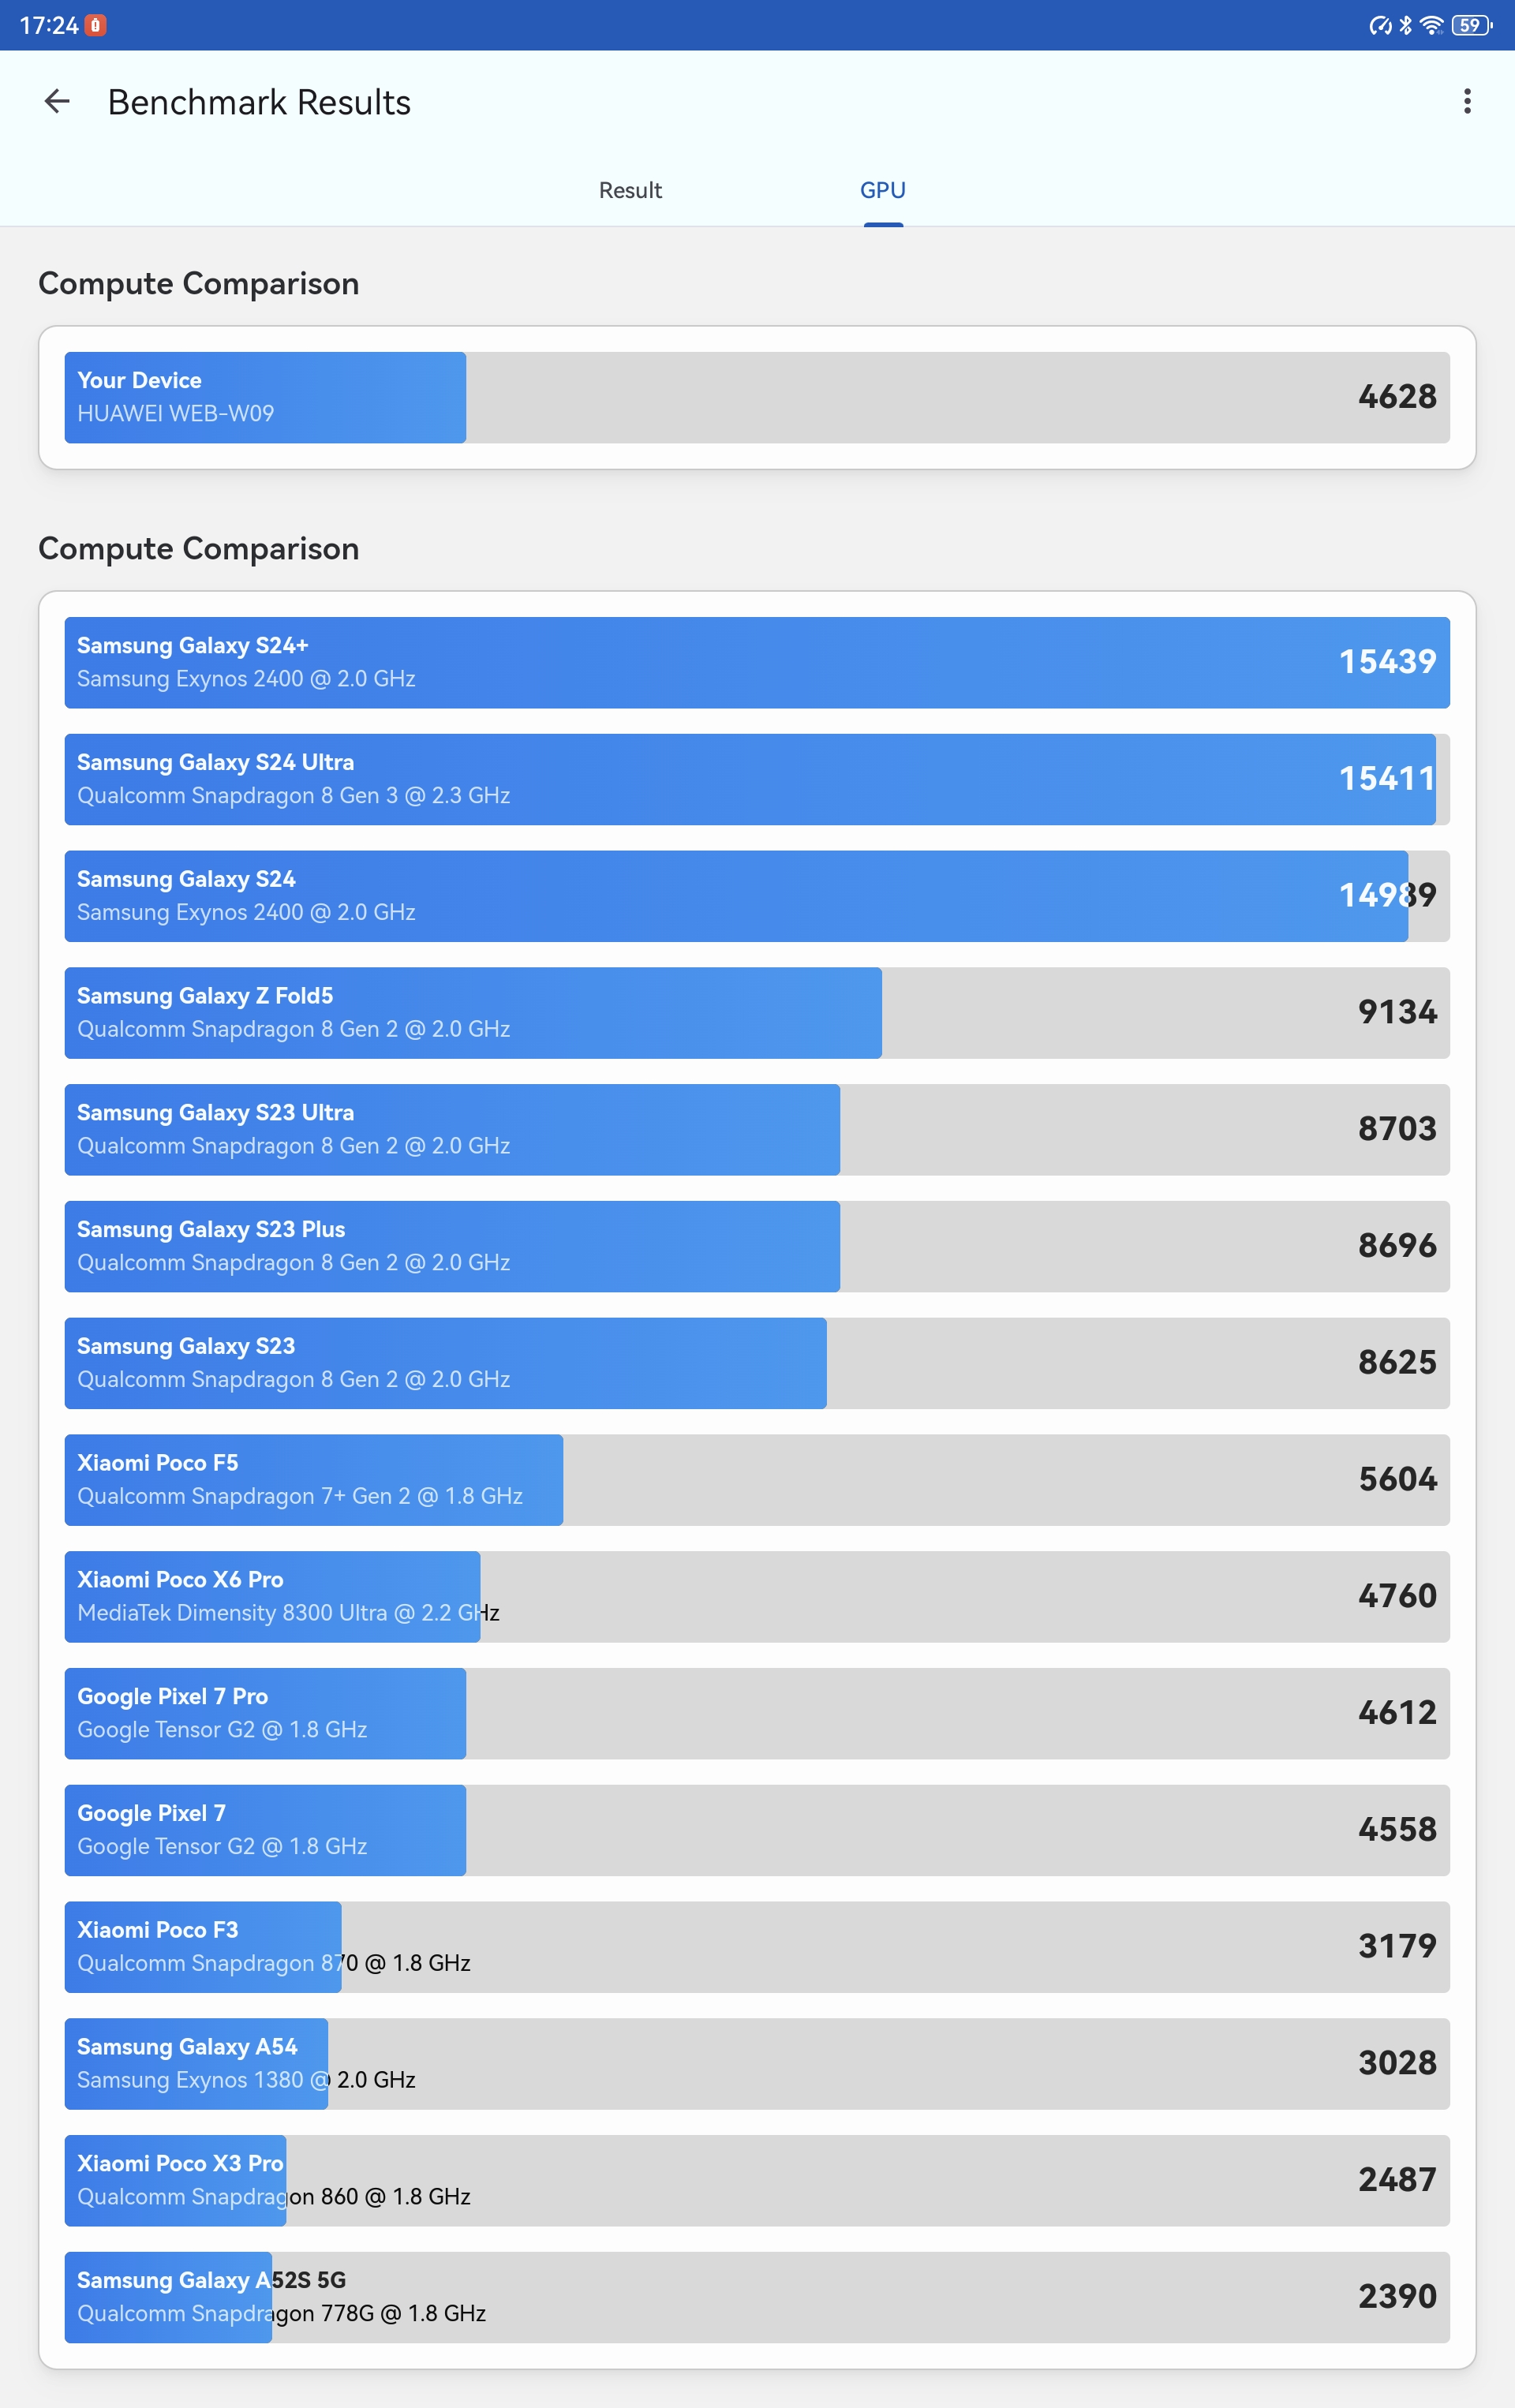Open the three-dot overflow menu

tap(1466, 101)
